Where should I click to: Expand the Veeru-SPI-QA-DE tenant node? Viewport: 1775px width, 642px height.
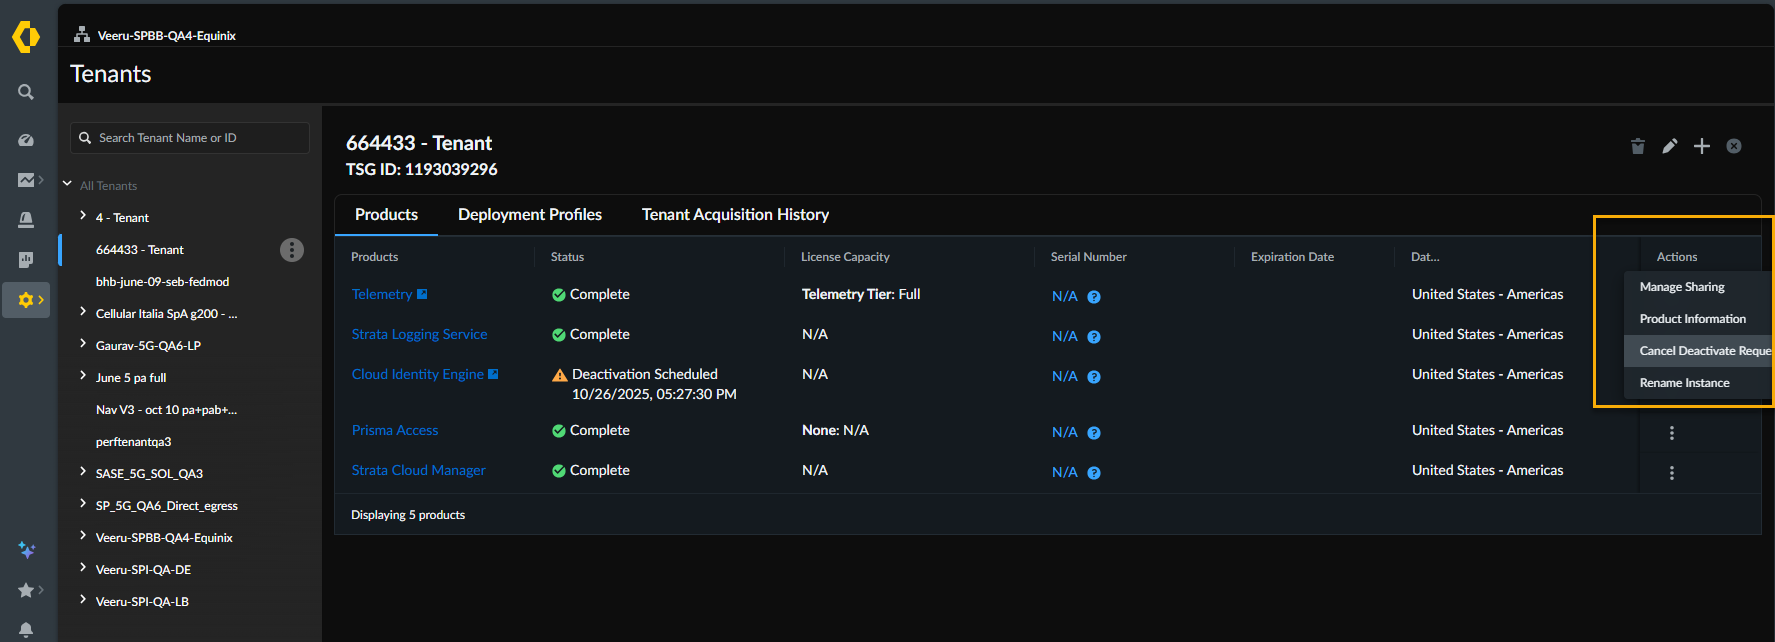83,568
